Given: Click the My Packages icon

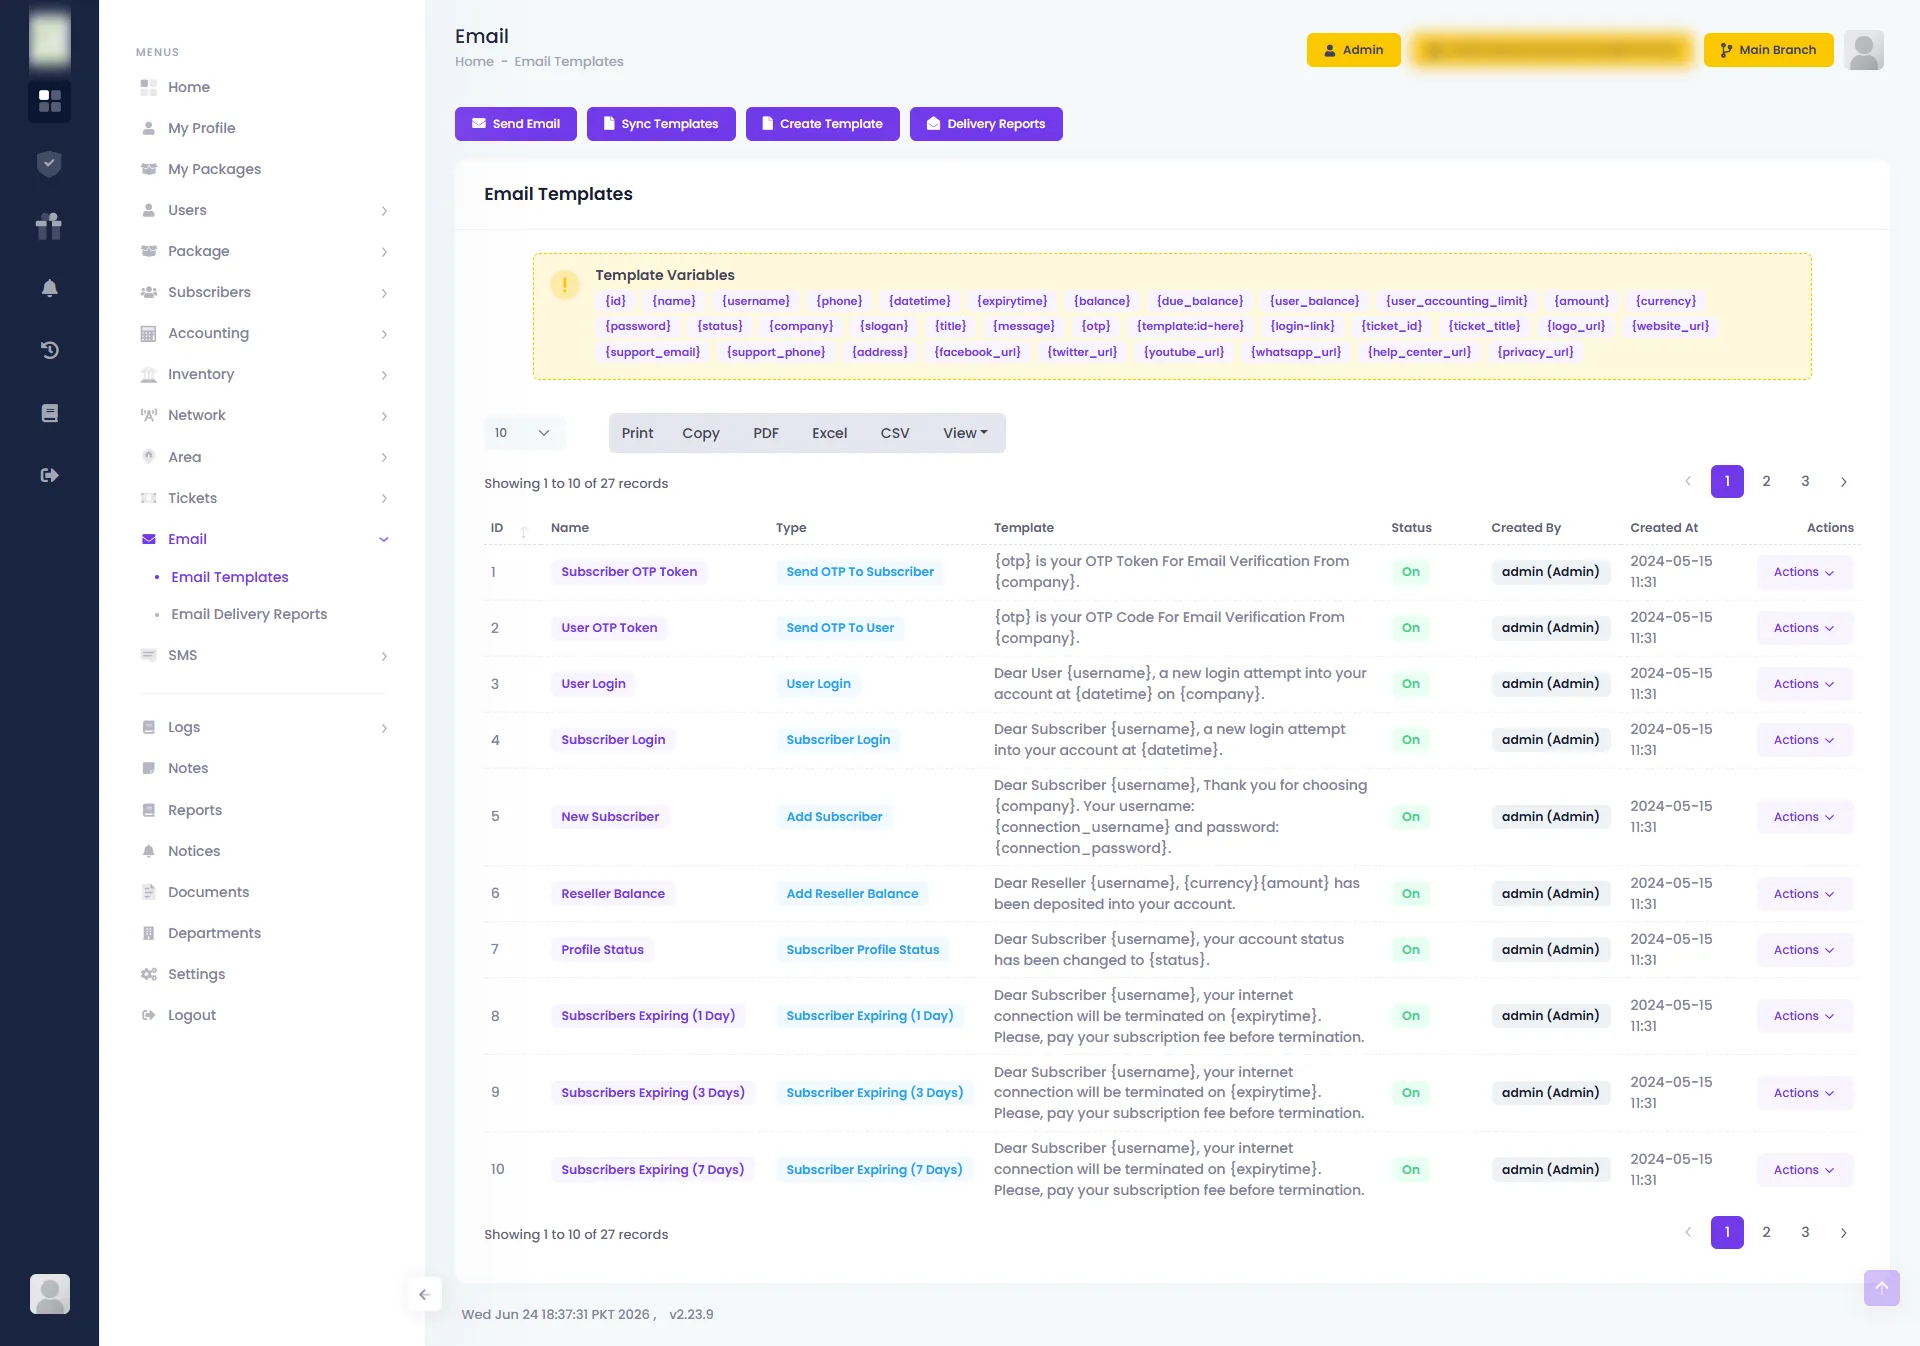Looking at the screenshot, I should (148, 169).
